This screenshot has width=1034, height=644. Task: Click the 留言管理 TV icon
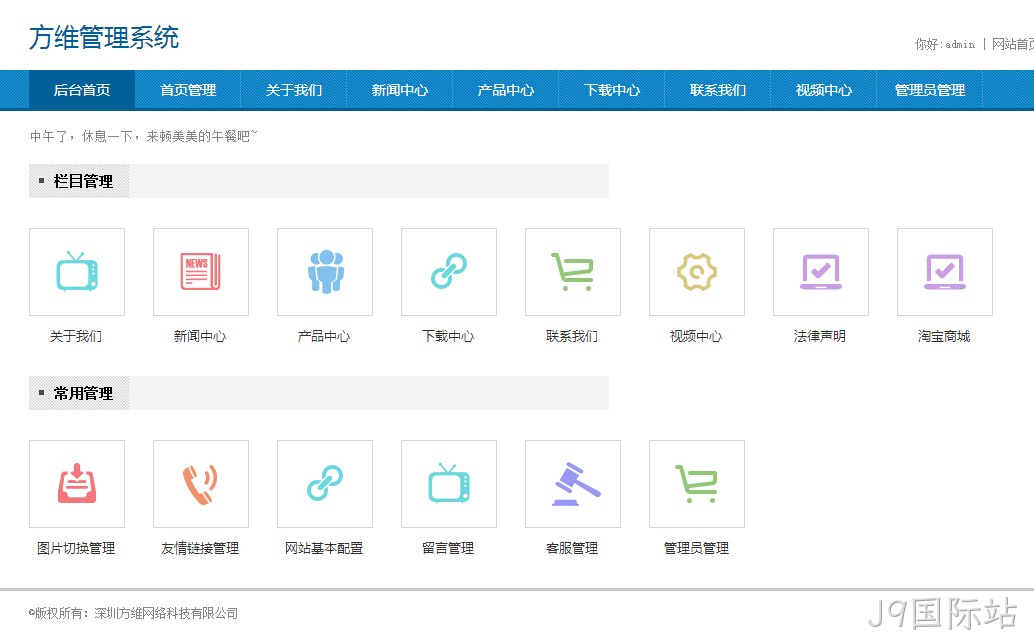[x=448, y=484]
